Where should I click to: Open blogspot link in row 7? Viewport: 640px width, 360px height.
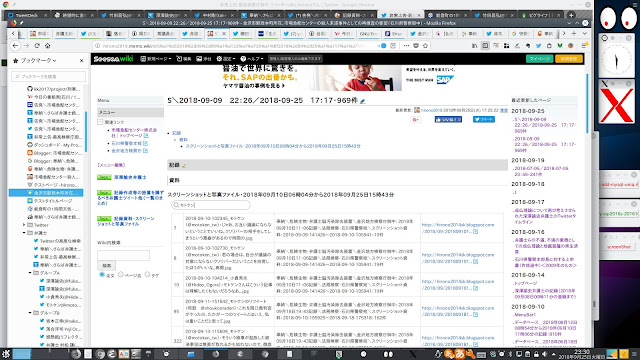(x=458, y=228)
